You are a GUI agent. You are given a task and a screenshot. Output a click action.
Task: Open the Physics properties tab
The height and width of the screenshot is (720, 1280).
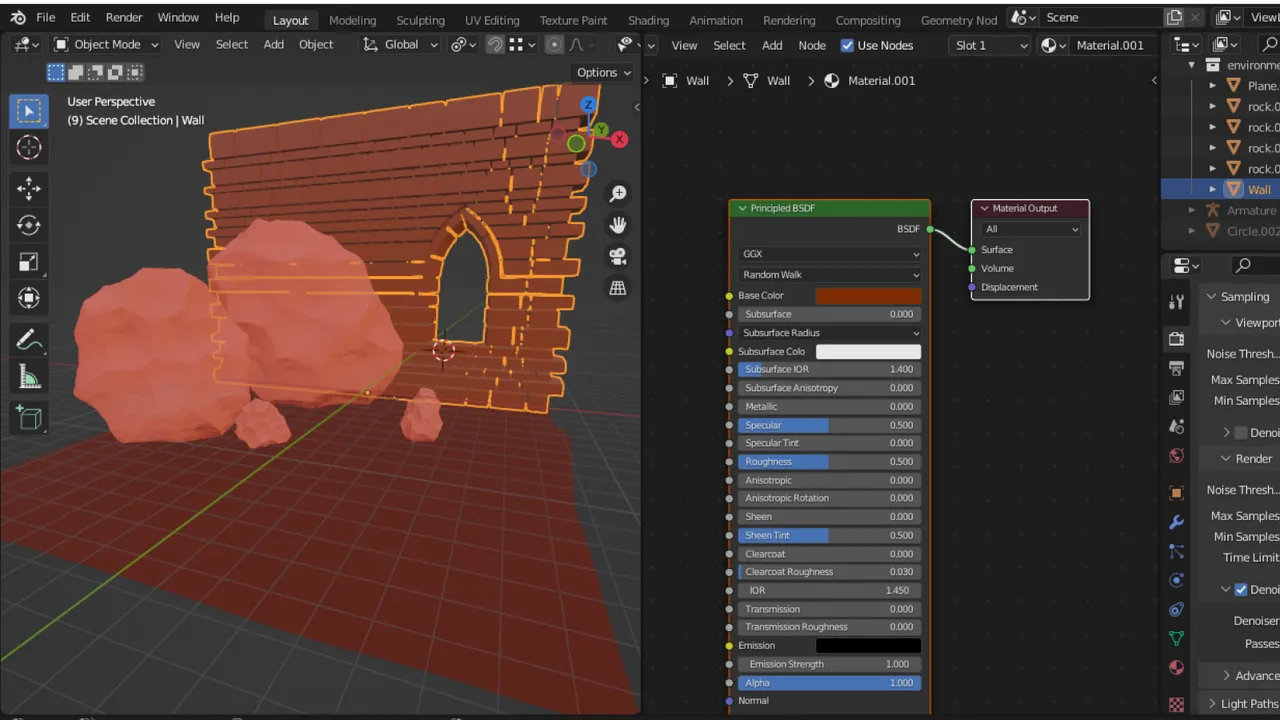pos(1176,580)
